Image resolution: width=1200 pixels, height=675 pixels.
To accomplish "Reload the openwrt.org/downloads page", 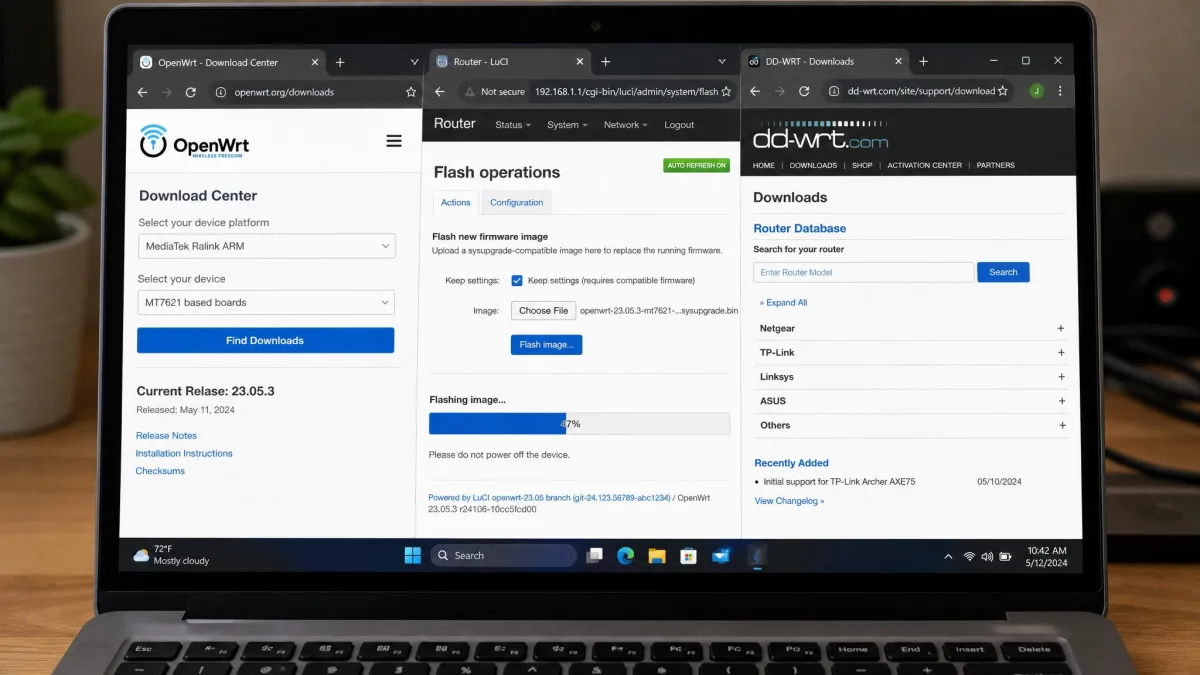I will [x=191, y=92].
